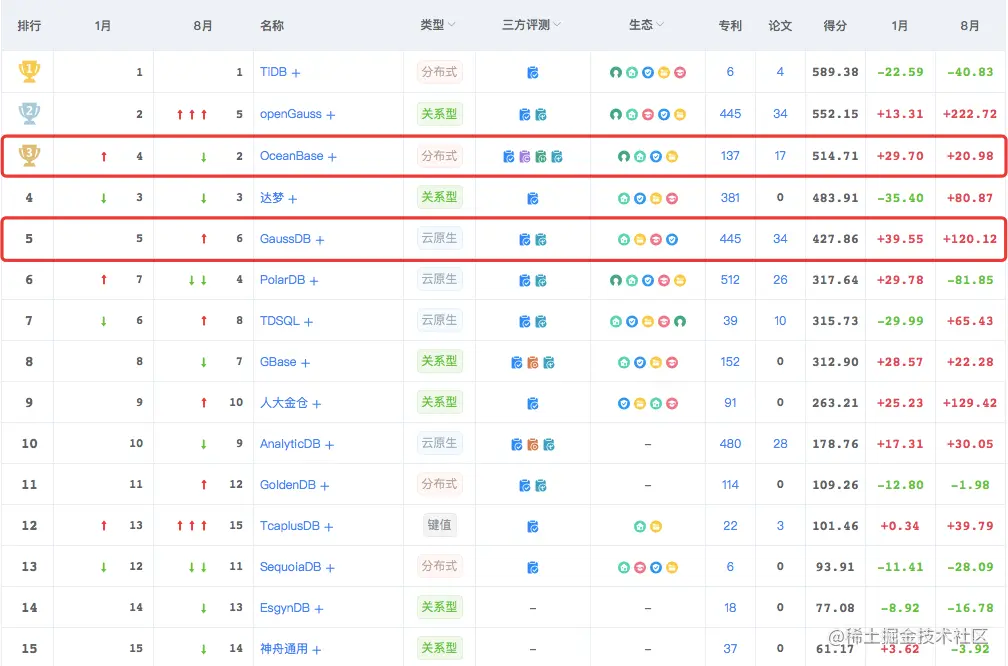Click the 论文 column header
Screen dimensions: 1008x666
780,26
